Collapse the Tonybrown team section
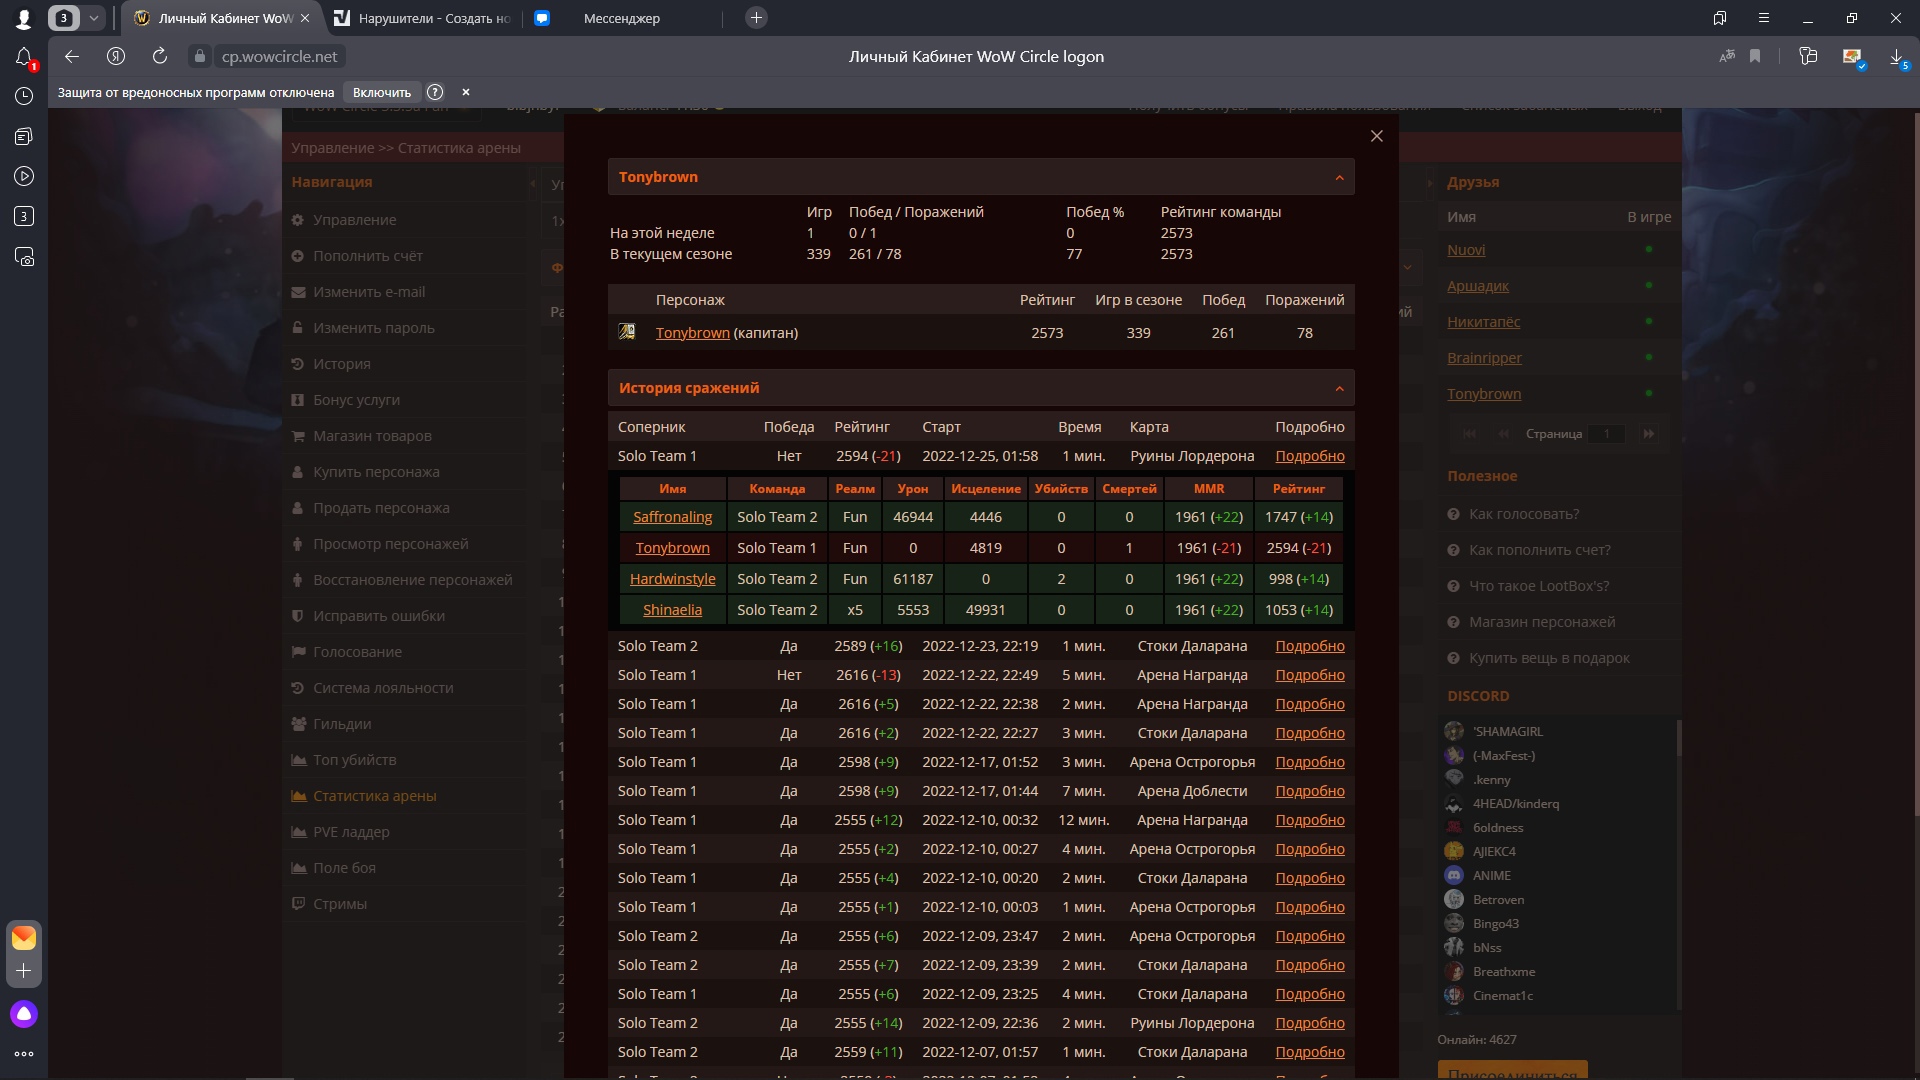Viewport: 1920px width, 1080px height. pos(1339,178)
